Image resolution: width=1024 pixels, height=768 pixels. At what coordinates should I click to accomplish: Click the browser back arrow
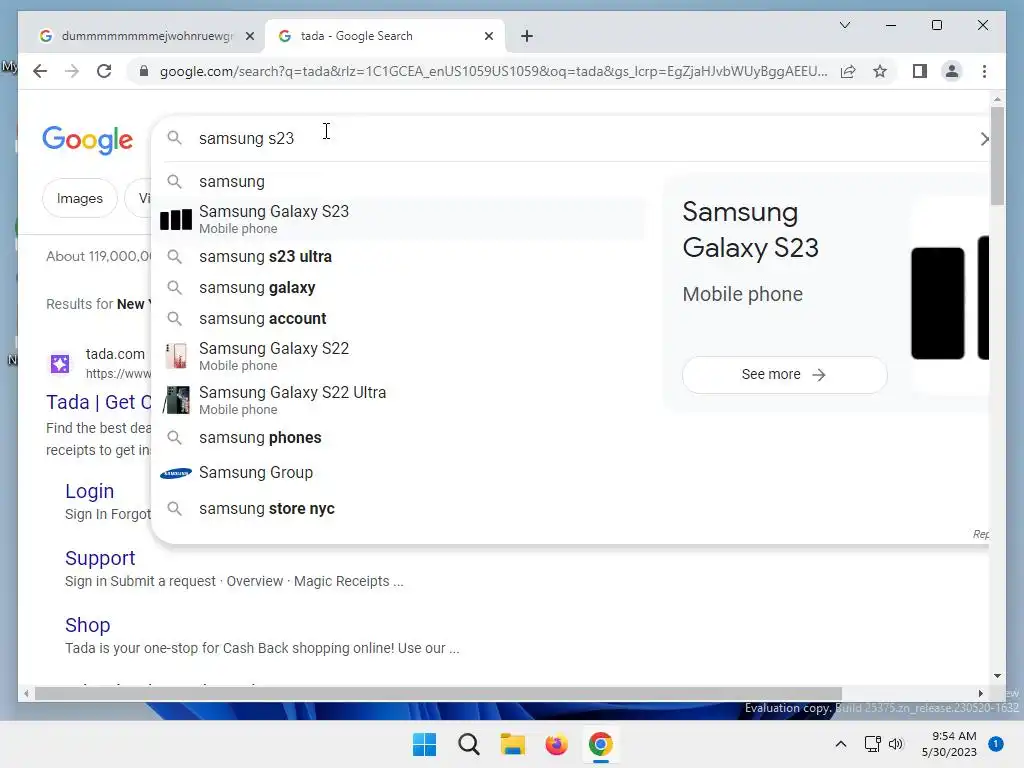point(40,71)
